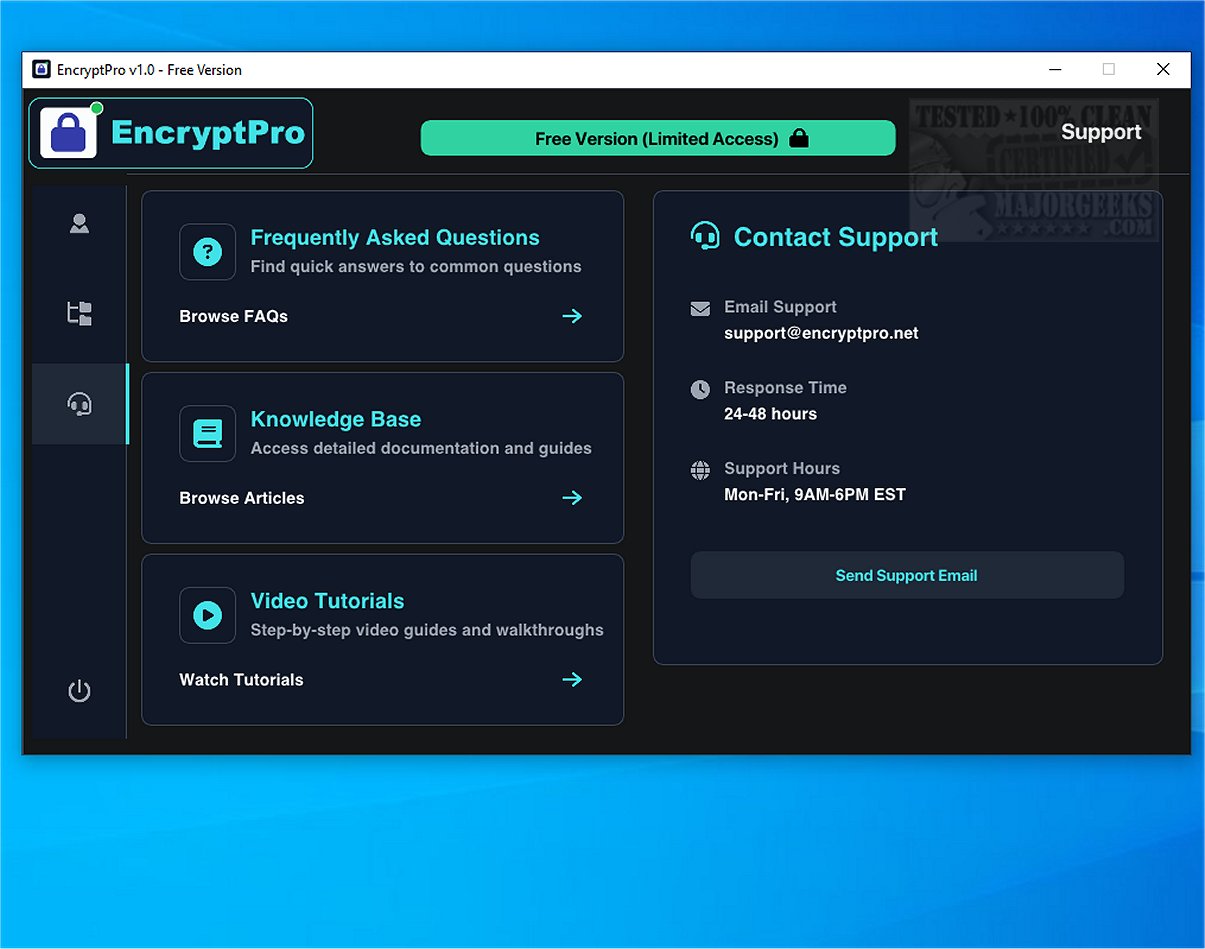The image size is (1205, 949).
Task: Click the headset icon beside Contact Support
Action: (x=705, y=236)
